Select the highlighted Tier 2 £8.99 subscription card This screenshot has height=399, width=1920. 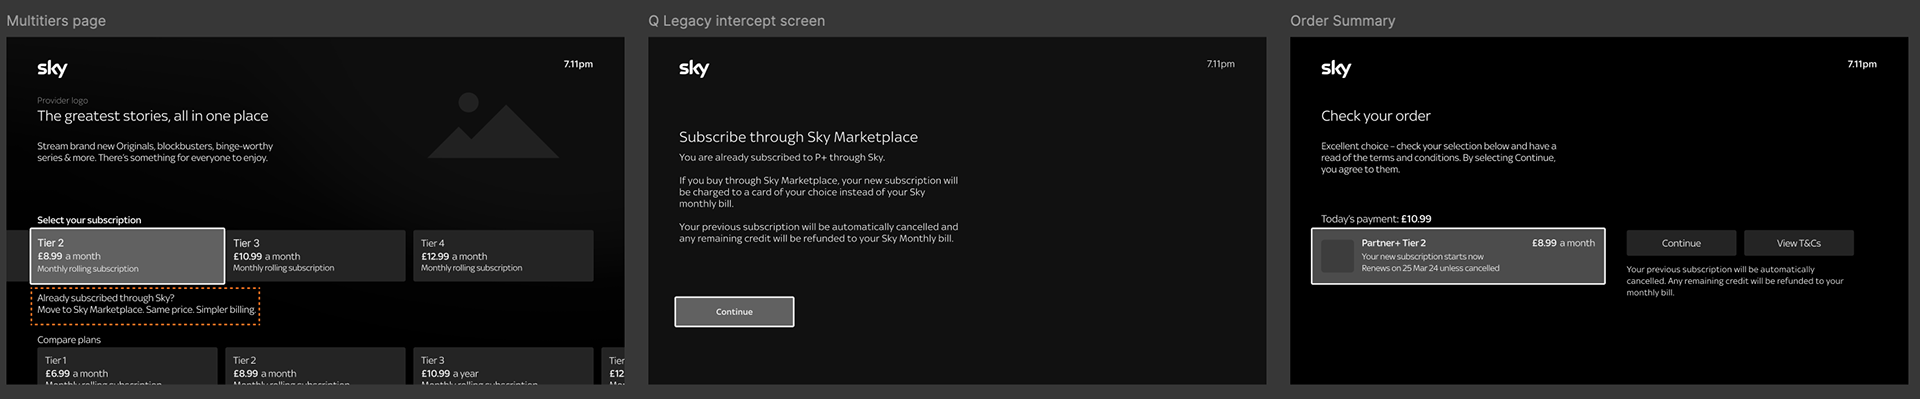point(127,256)
